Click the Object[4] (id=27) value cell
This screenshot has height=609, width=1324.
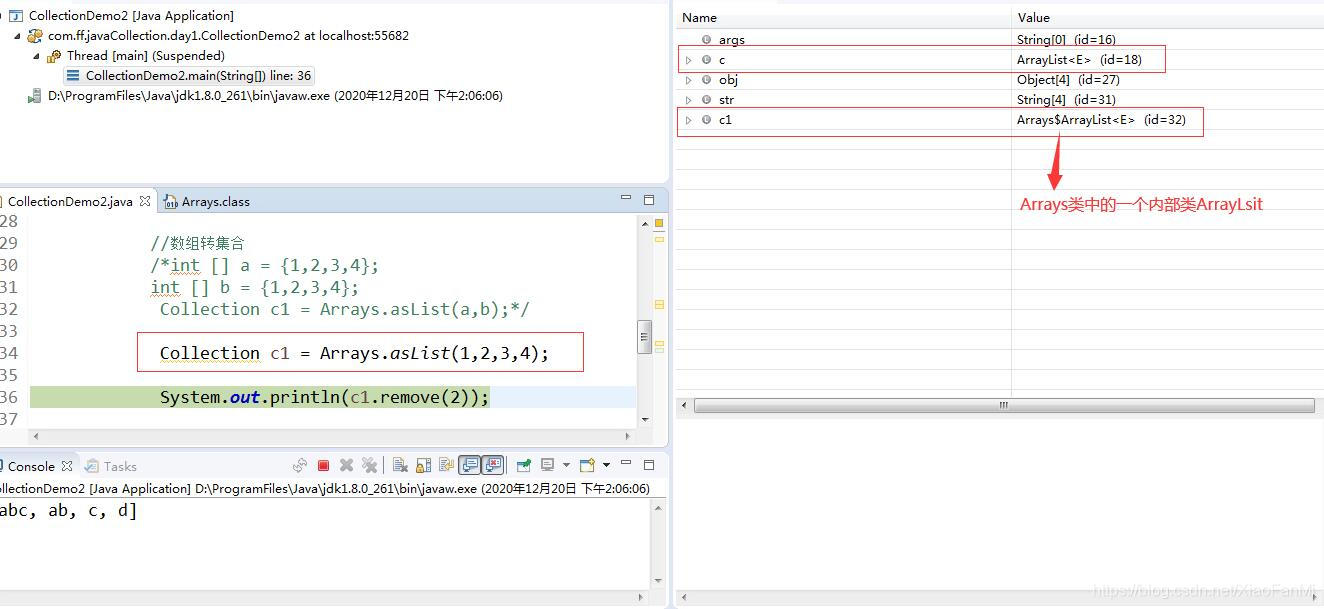1068,80
